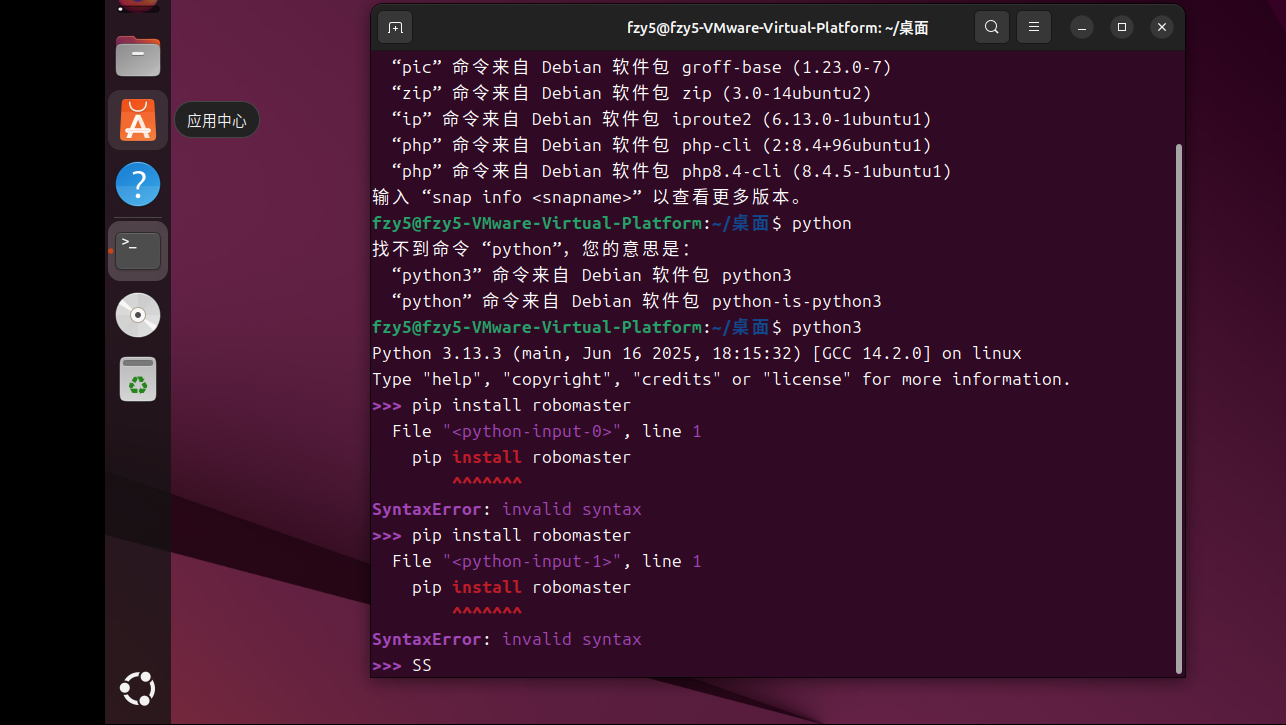Click the terminal search icon
This screenshot has height=725, width=1286.
(991, 27)
